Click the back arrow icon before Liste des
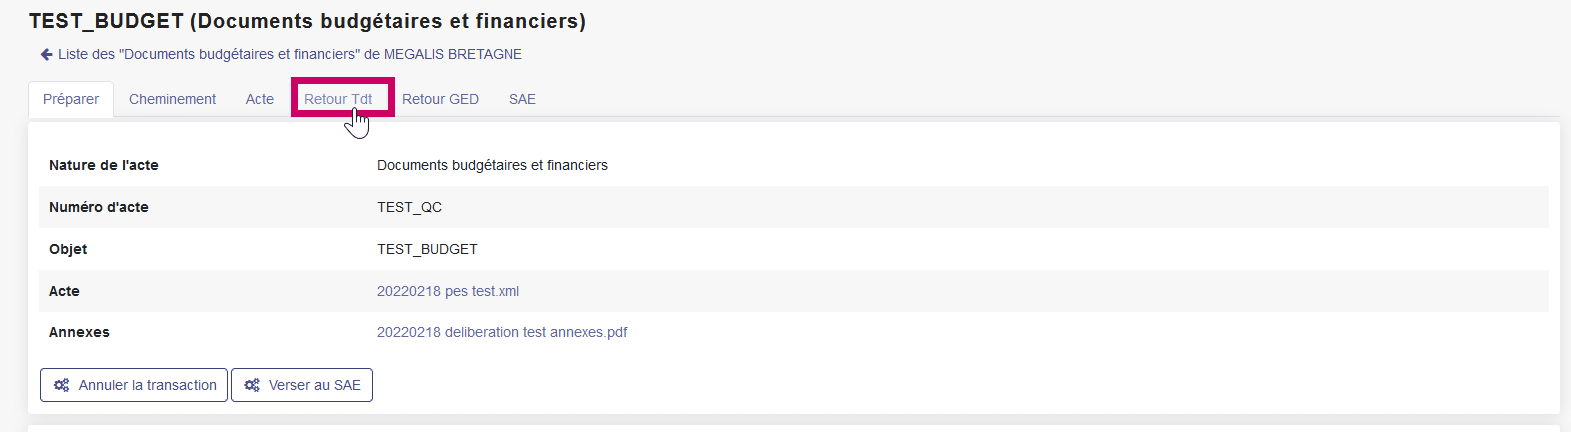1571x432 pixels. 46,54
